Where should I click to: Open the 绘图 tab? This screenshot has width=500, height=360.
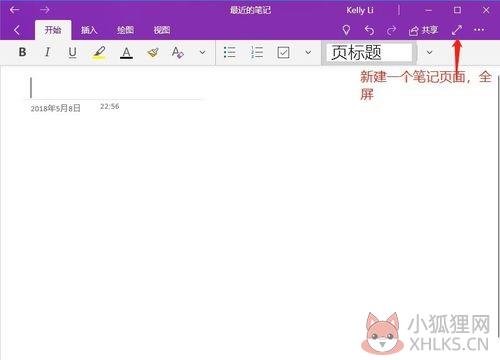coord(125,30)
